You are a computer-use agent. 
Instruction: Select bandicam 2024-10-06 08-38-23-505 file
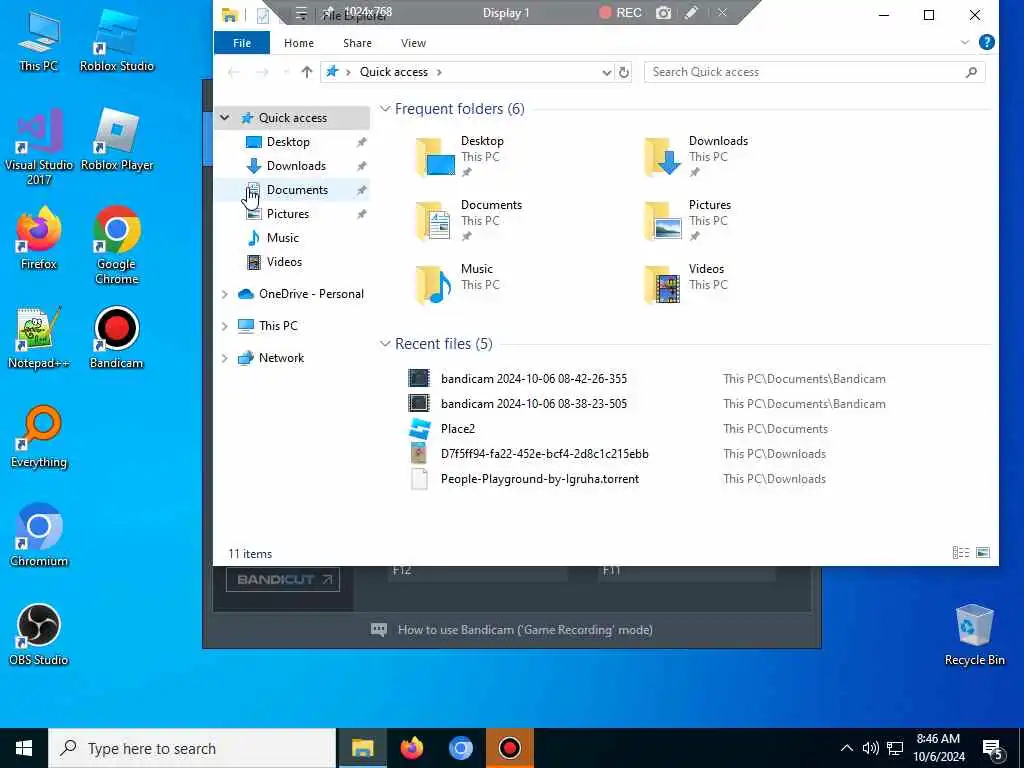click(534, 404)
